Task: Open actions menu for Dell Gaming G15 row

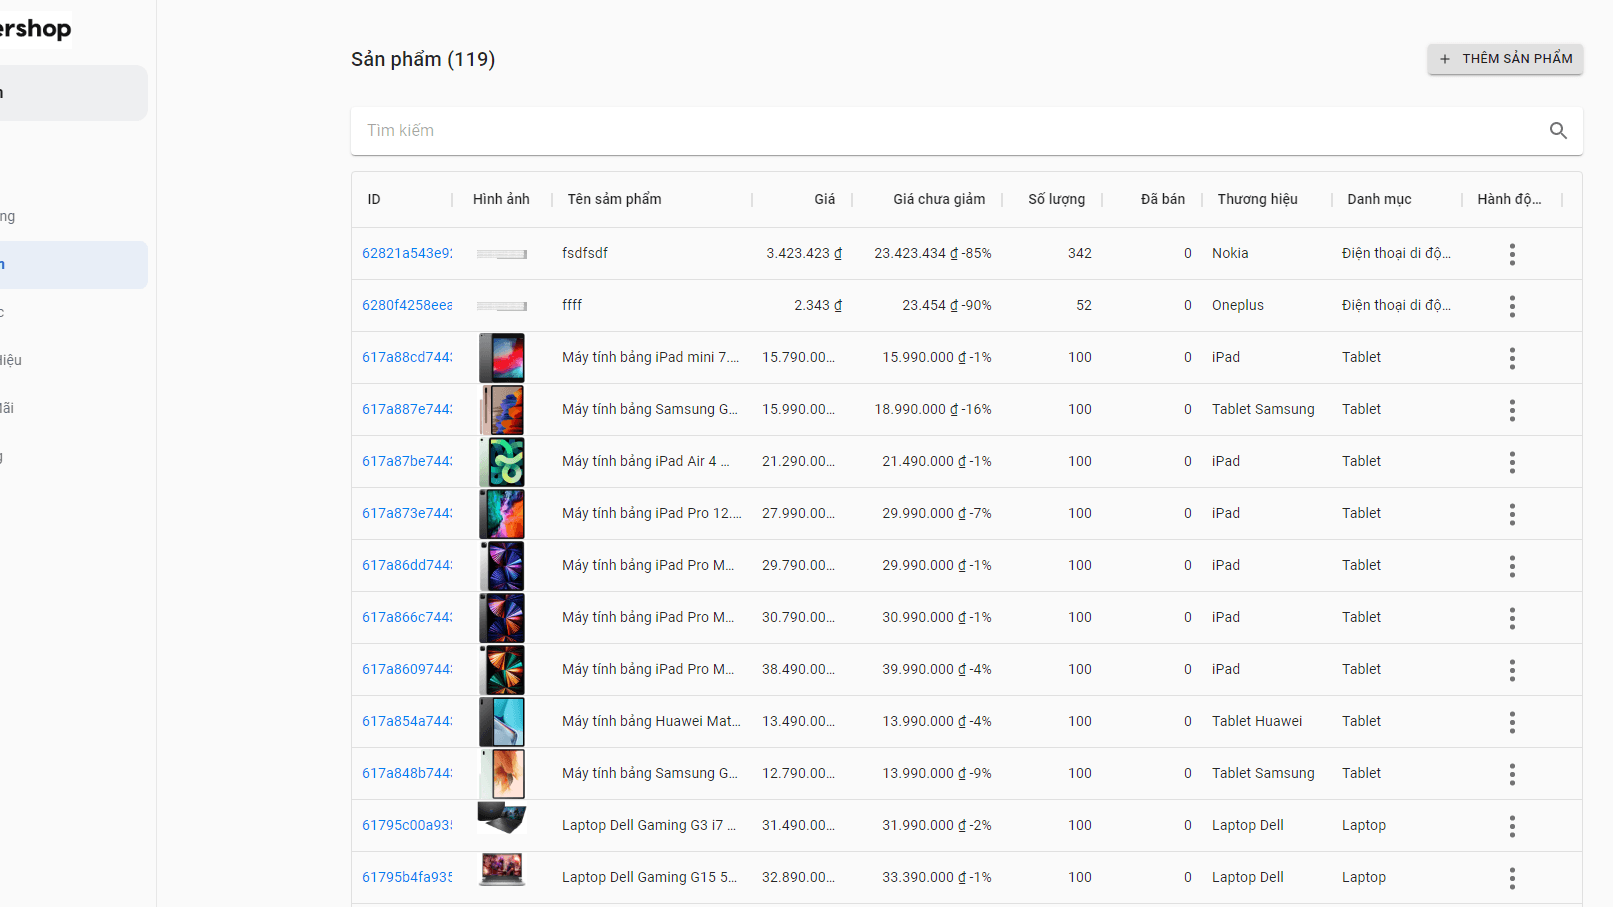Action: tap(1511, 878)
